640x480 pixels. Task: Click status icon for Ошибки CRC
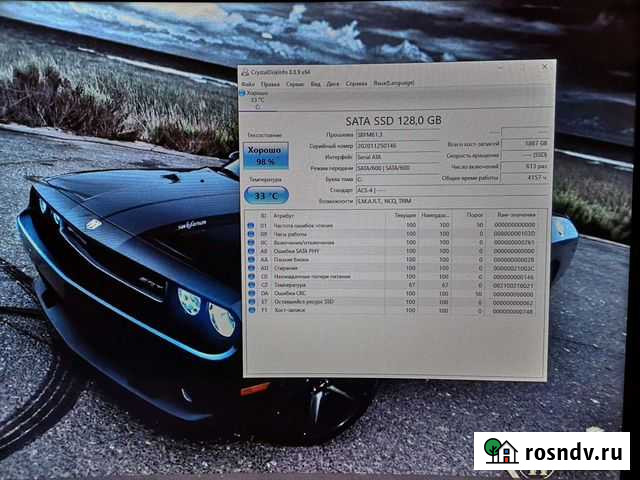coord(251,294)
